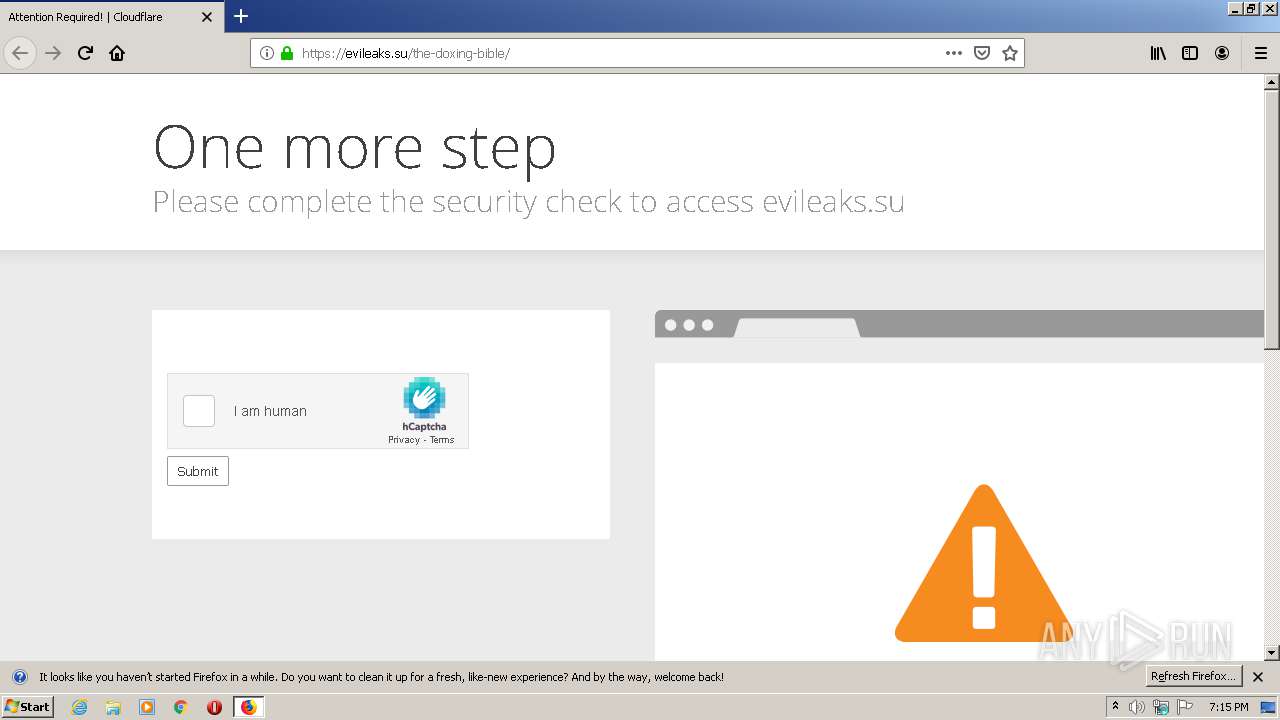Screen dimensions: 1280x720
Task: Click the show desktop tray icon
Action: [1269, 707]
